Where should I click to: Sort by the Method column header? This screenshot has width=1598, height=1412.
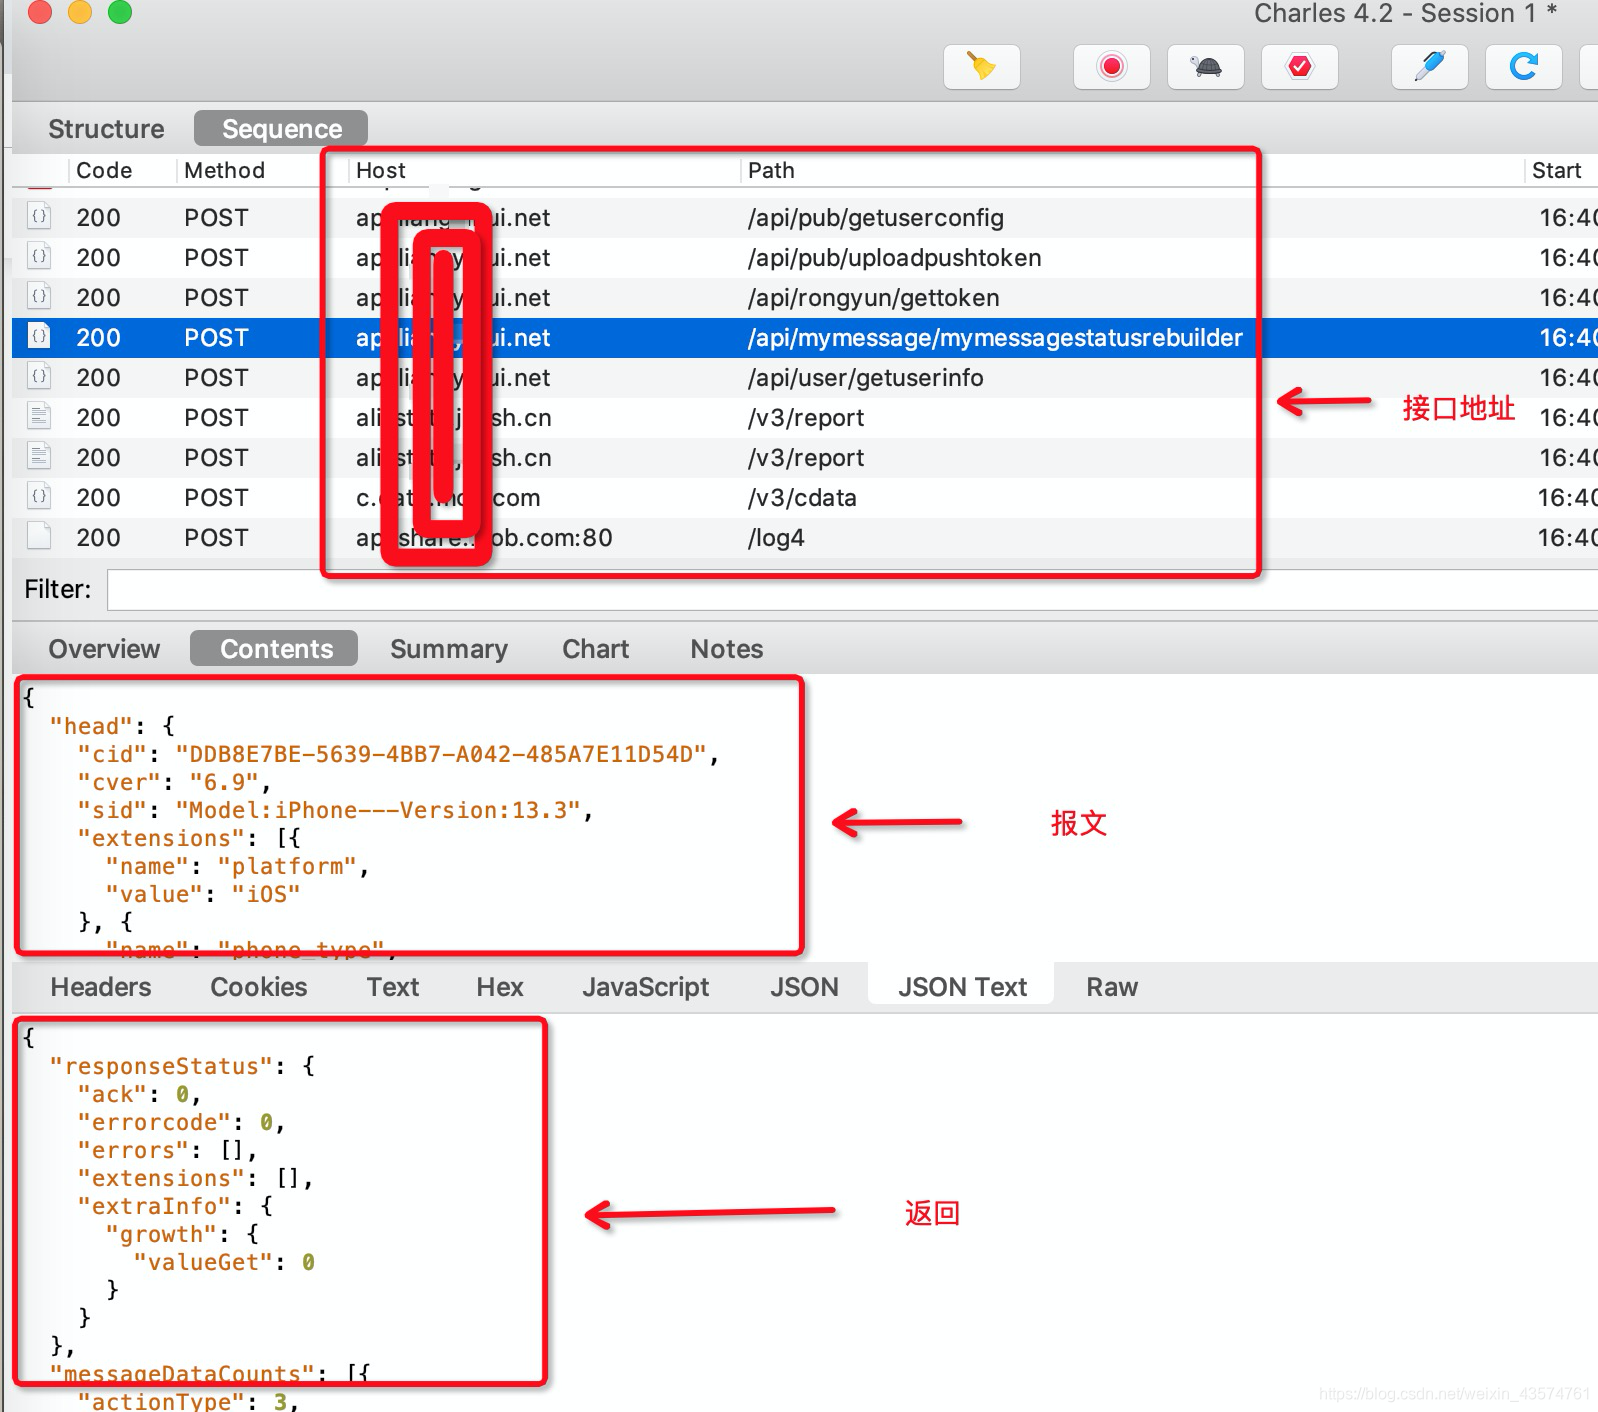[224, 170]
